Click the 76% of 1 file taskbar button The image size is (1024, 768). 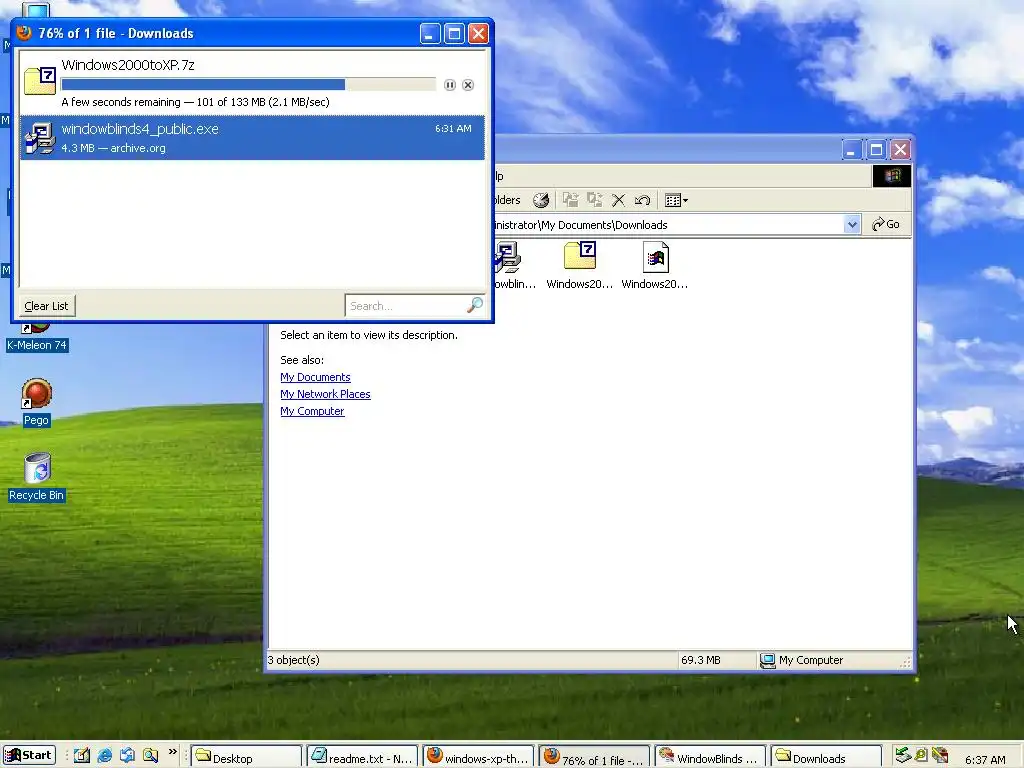point(594,756)
